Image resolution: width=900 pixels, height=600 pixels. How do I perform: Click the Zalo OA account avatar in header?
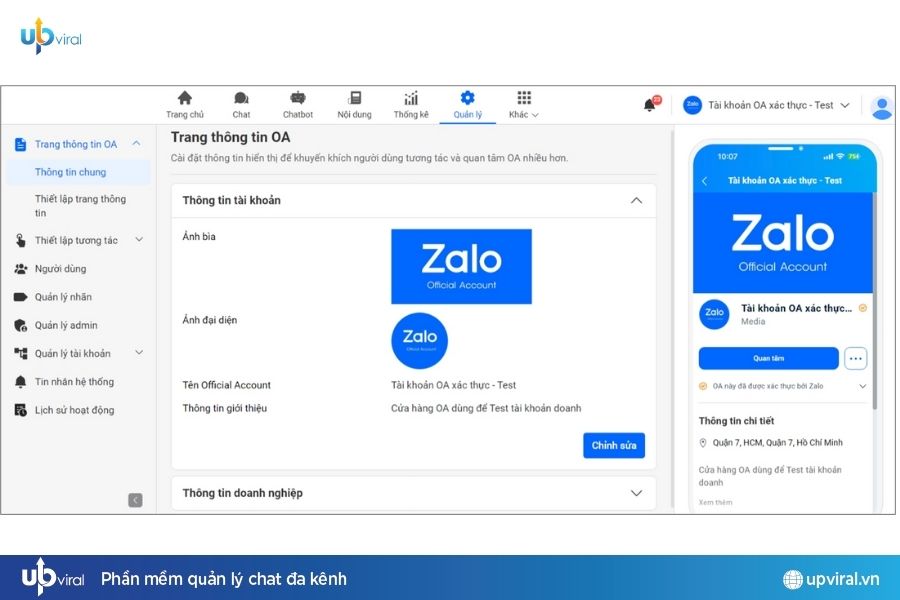pyautogui.click(x=693, y=105)
